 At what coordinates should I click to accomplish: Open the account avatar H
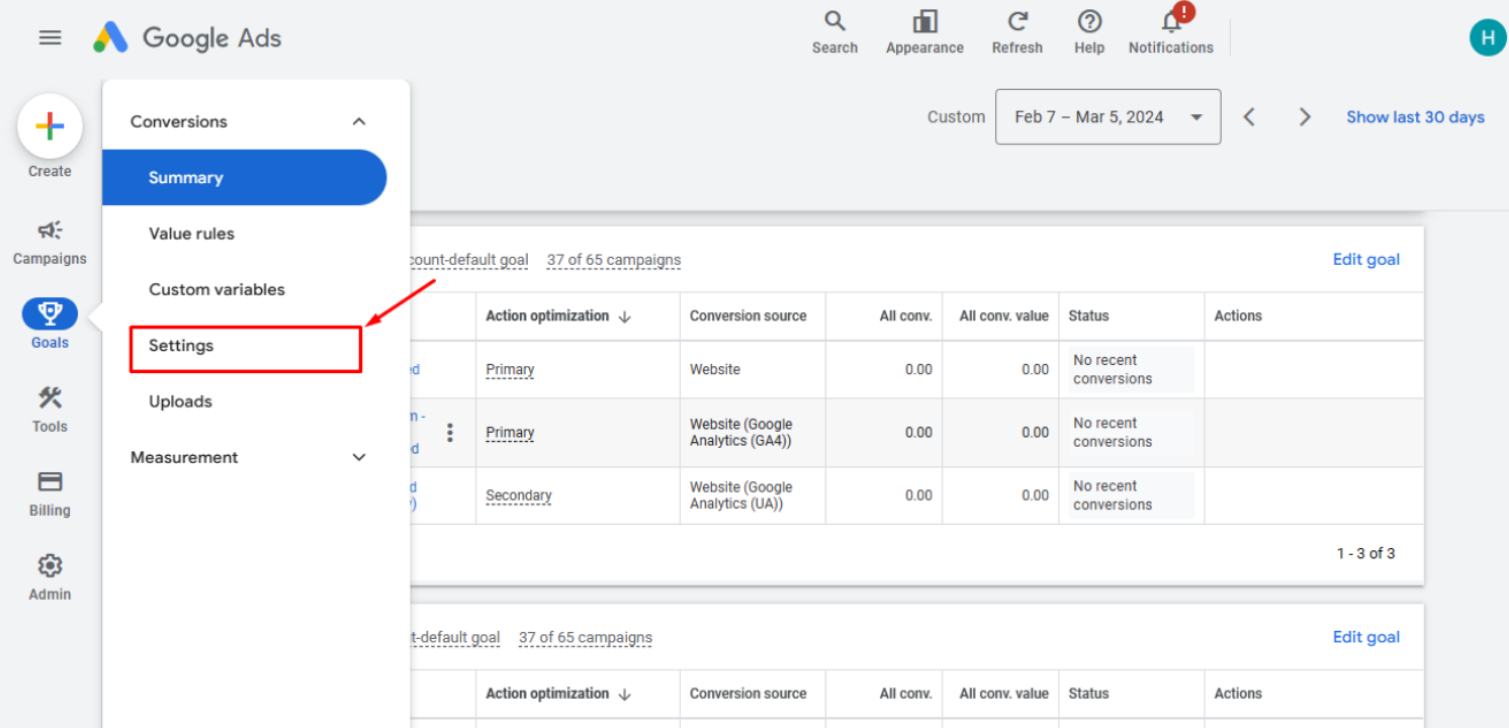[1487, 37]
